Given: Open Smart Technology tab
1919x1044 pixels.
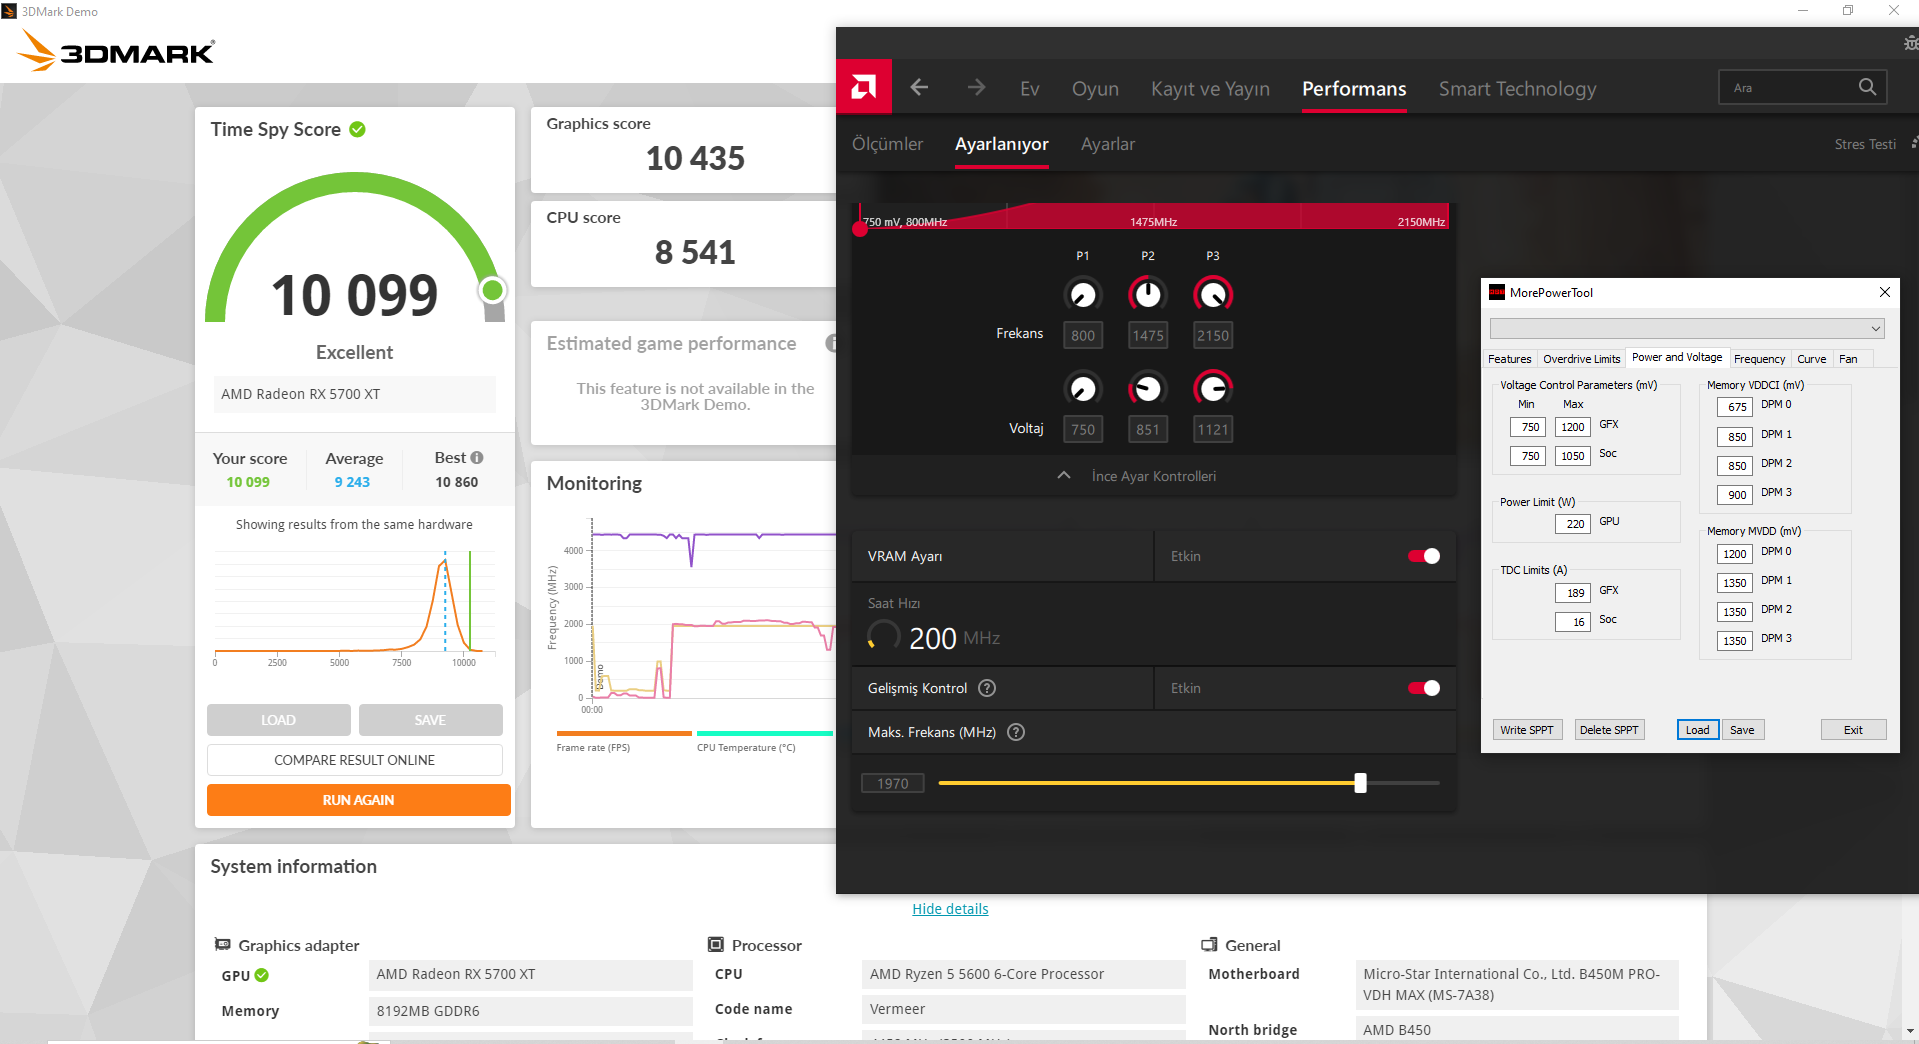Looking at the screenshot, I should click(x=1517, y=88).
